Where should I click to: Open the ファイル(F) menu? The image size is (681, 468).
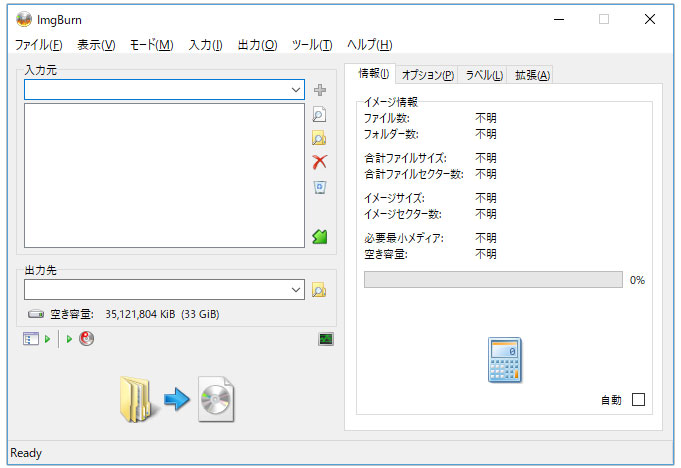pos(39,45)
